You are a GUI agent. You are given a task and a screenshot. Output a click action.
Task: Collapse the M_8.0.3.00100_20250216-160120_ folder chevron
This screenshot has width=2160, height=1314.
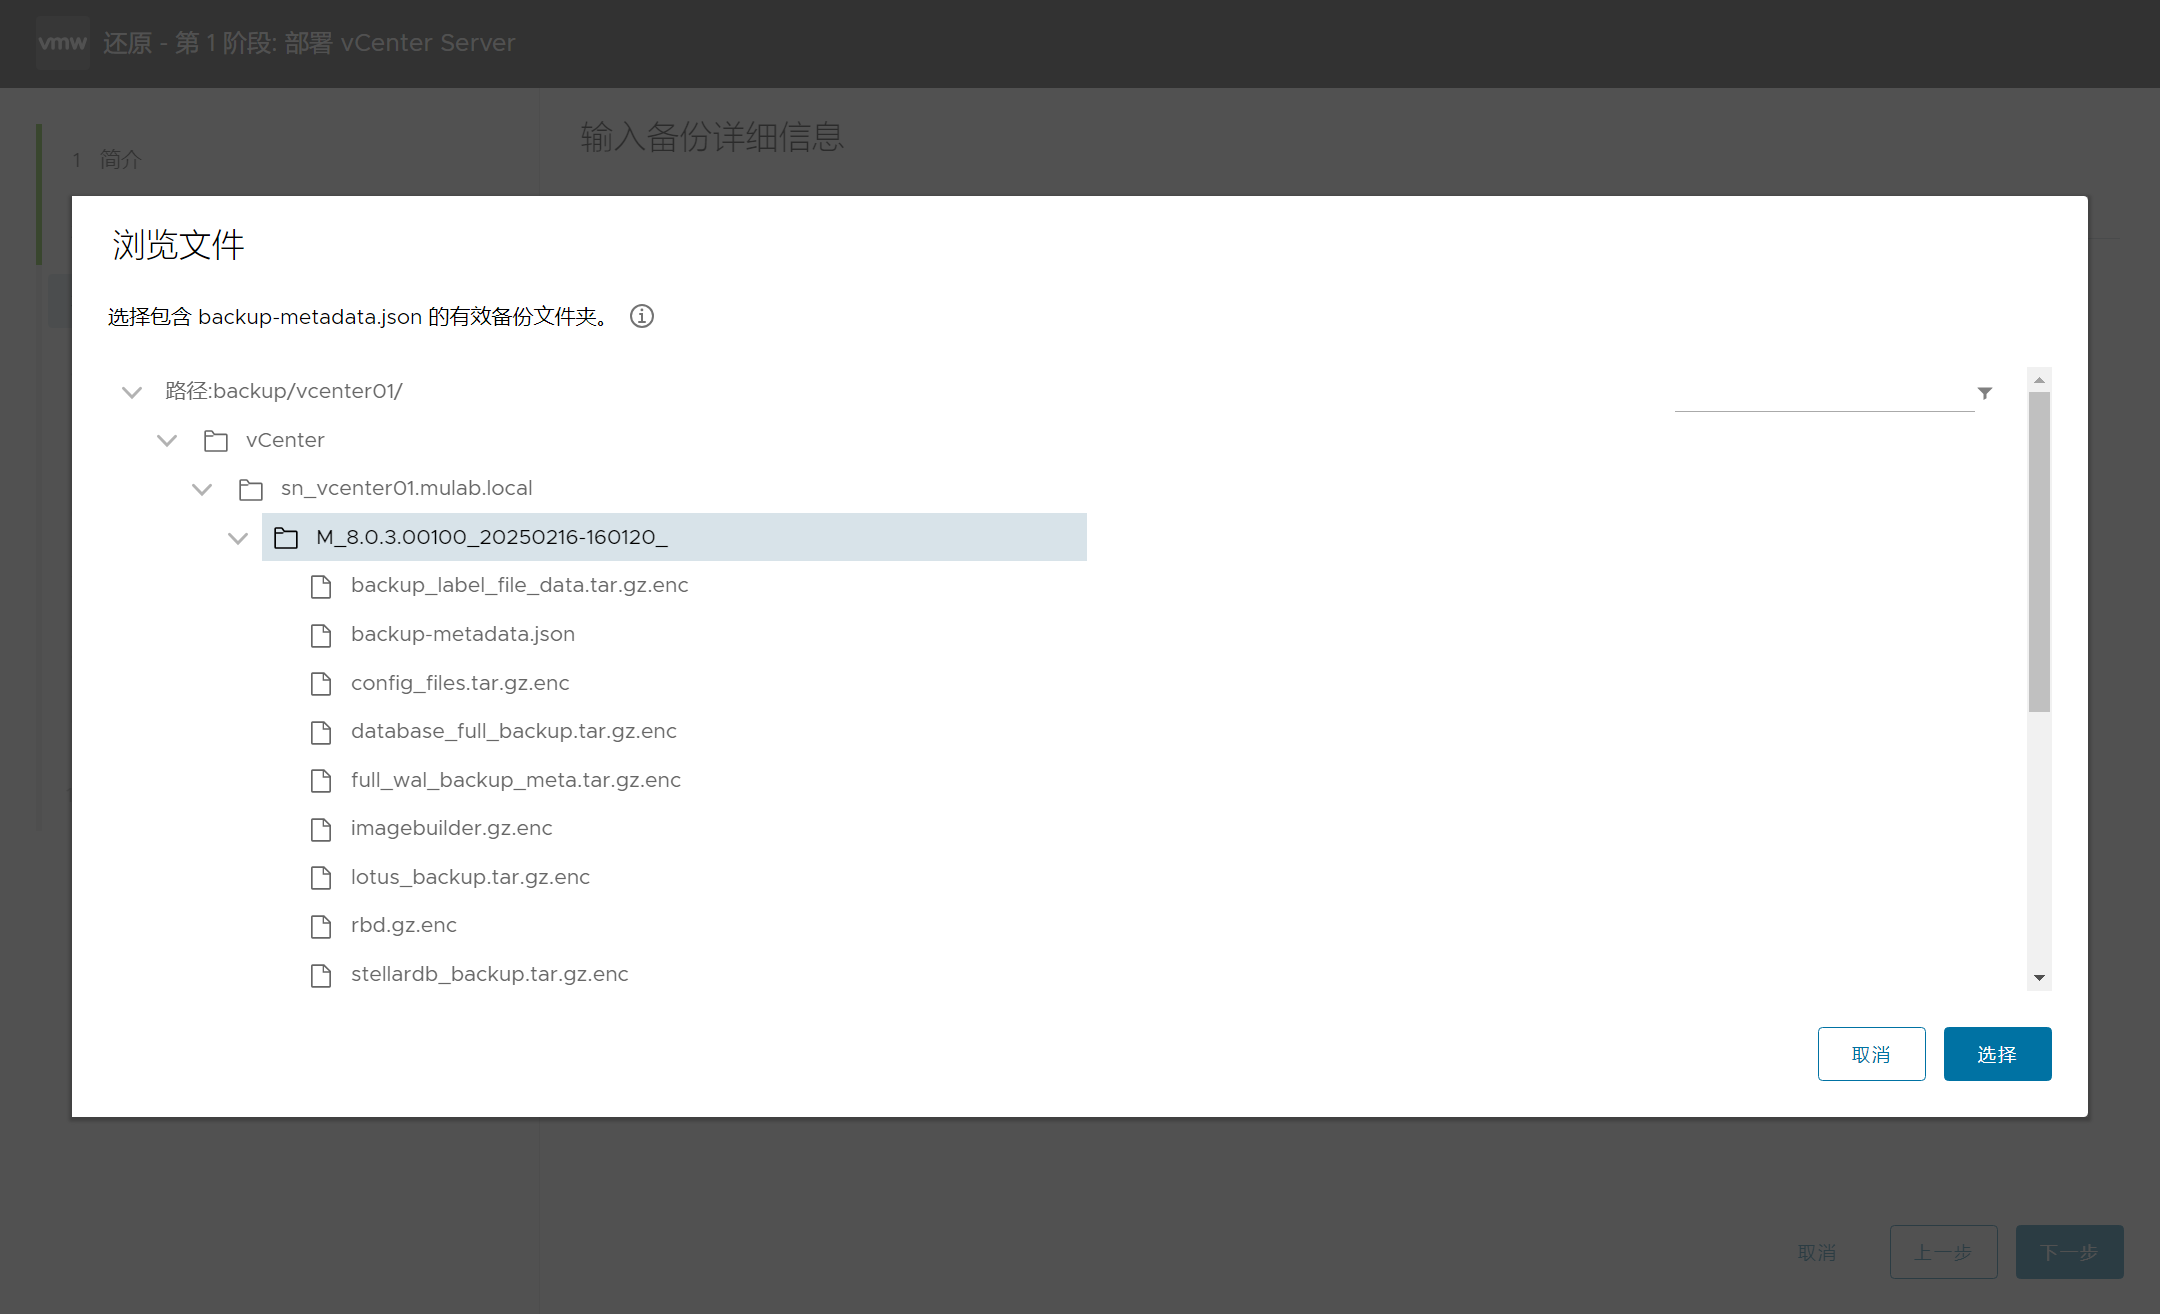coord(237,538)
